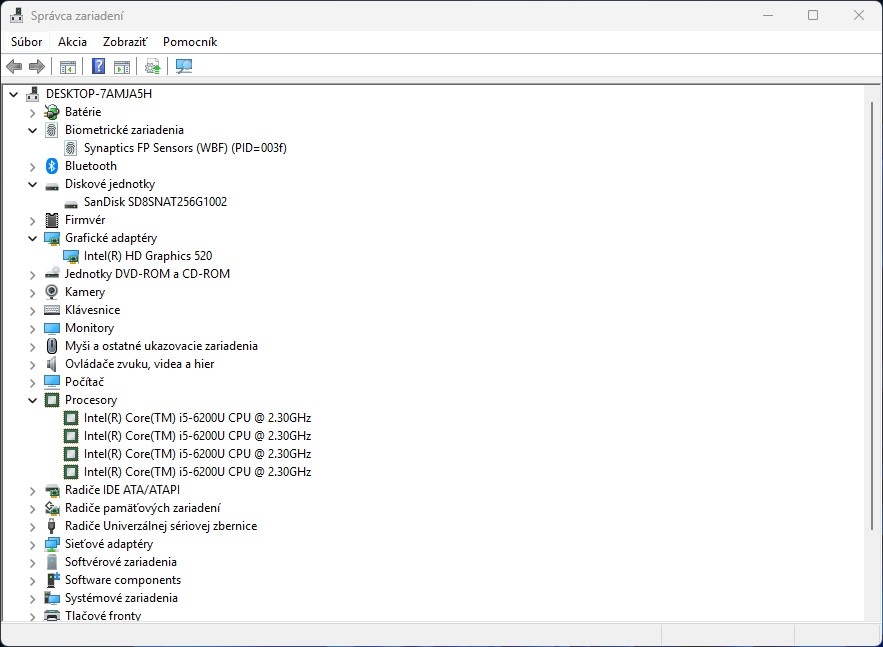
Task: Expand the Sieťové adaptéry category
Action: (32, 544)
